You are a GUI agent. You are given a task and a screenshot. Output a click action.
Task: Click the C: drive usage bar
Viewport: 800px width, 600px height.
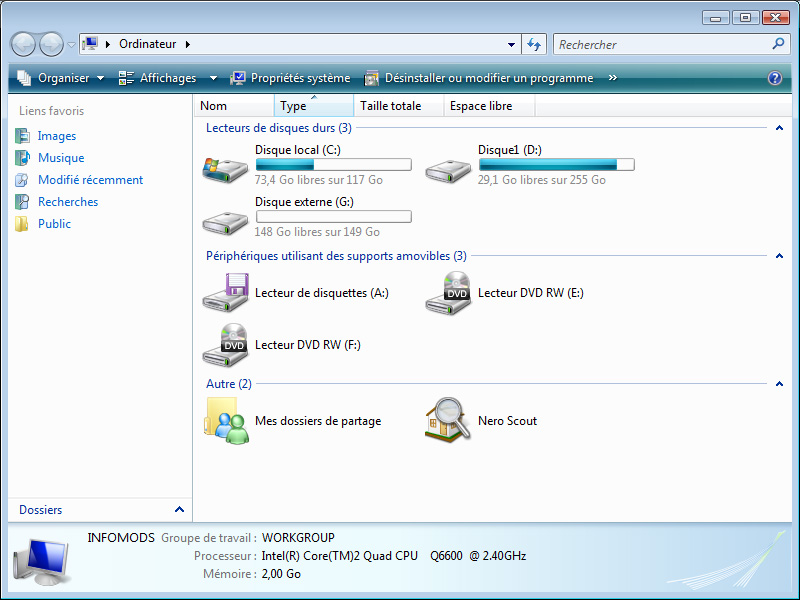tap(334, 164)
